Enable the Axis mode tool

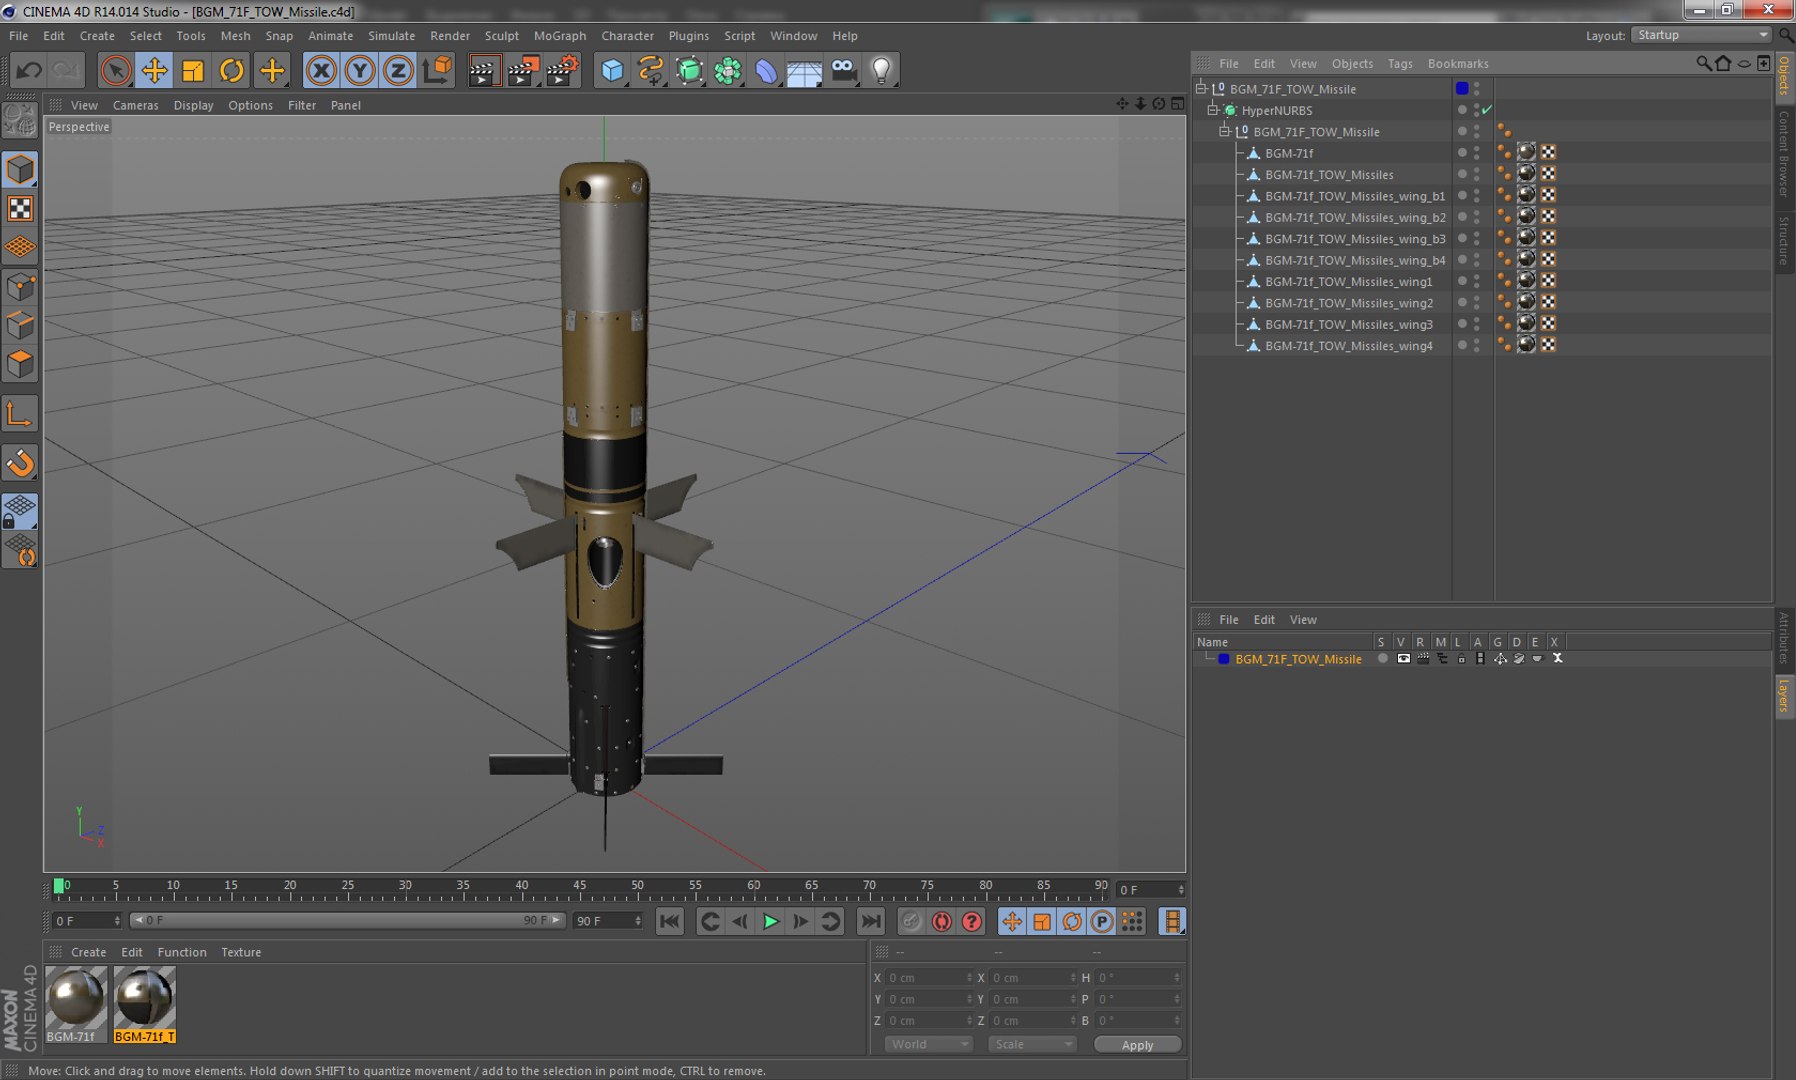[20, 414]
